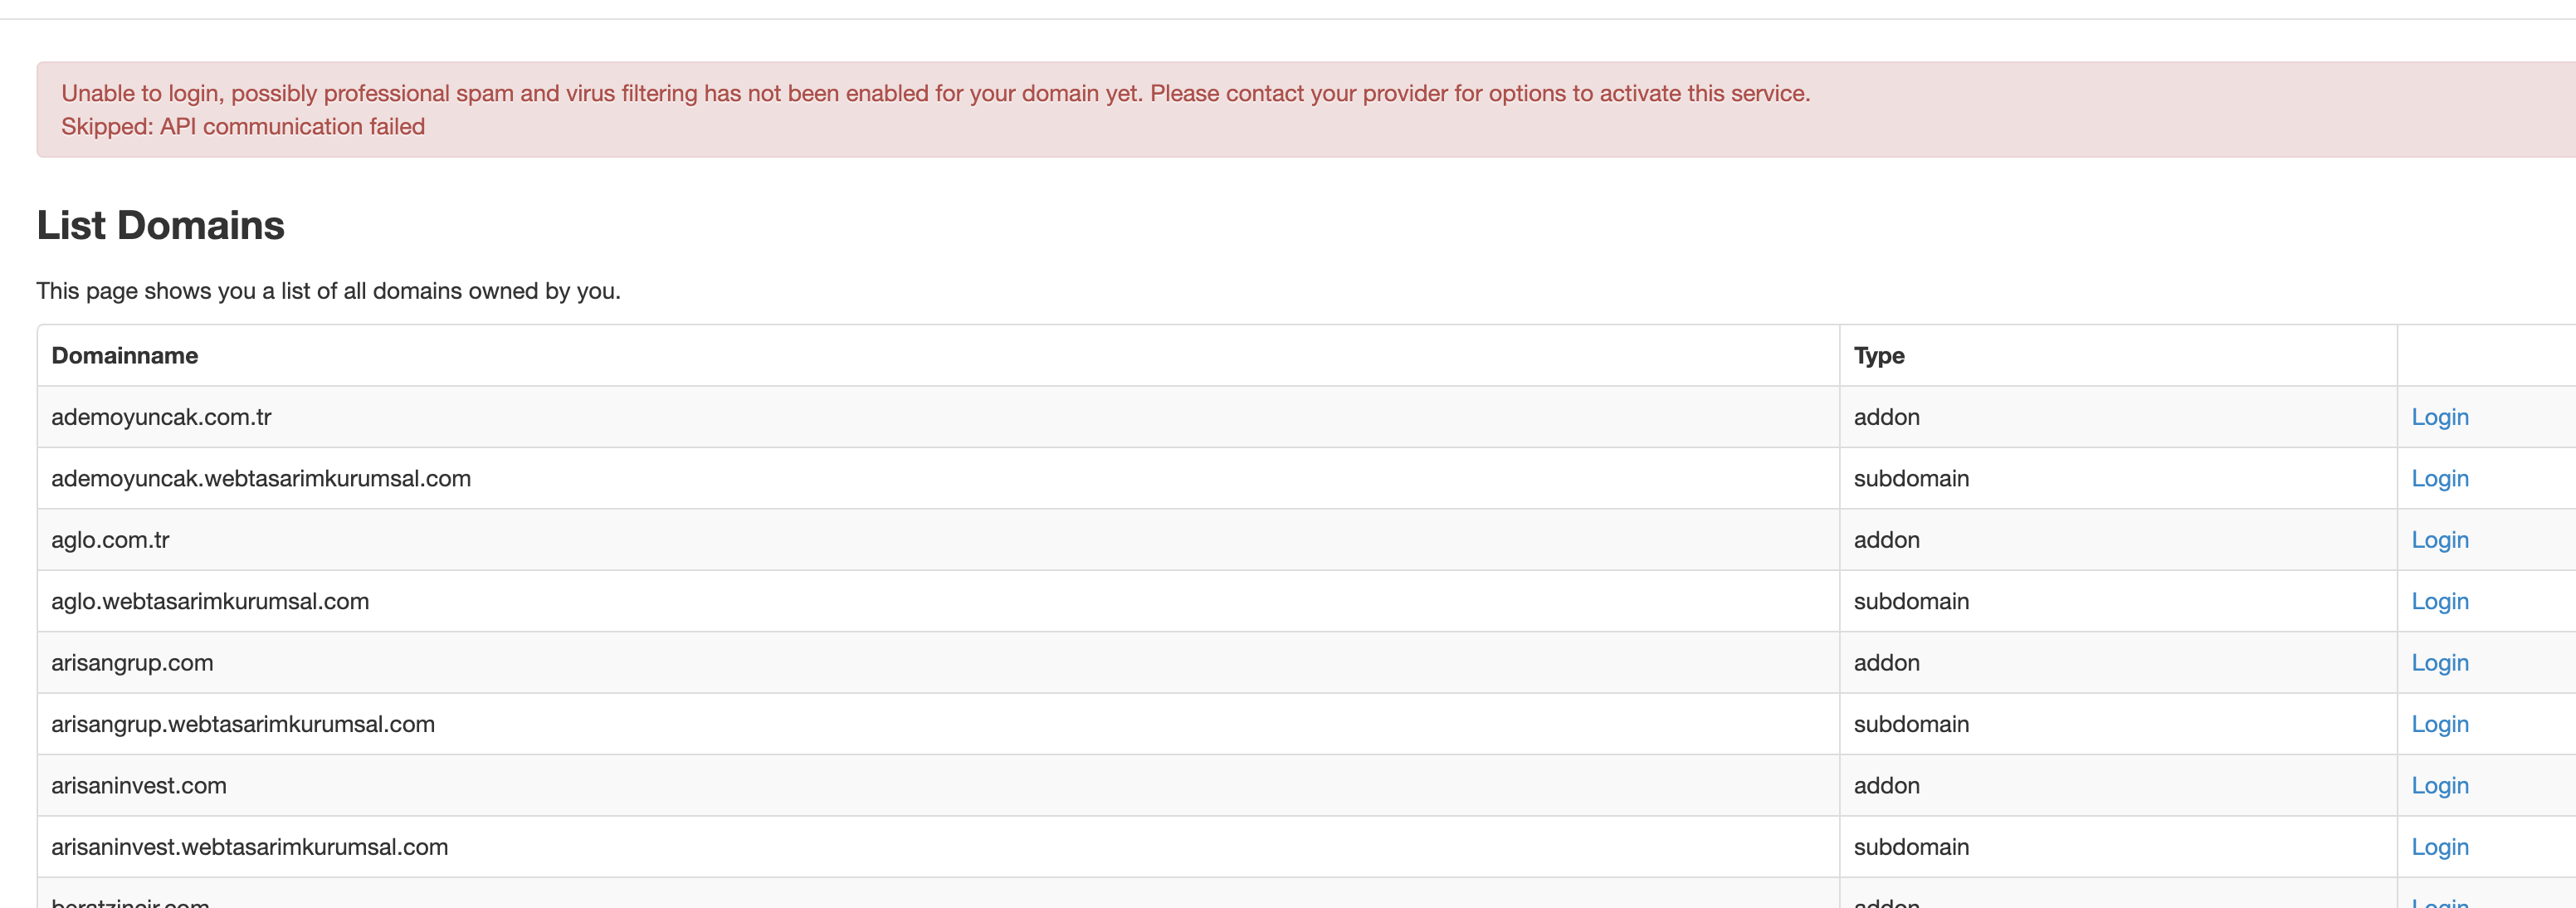
Task: Open Login for arisangrup.webtasarimkurumsal.com subdomain
Action: (x=2439, y=724)
